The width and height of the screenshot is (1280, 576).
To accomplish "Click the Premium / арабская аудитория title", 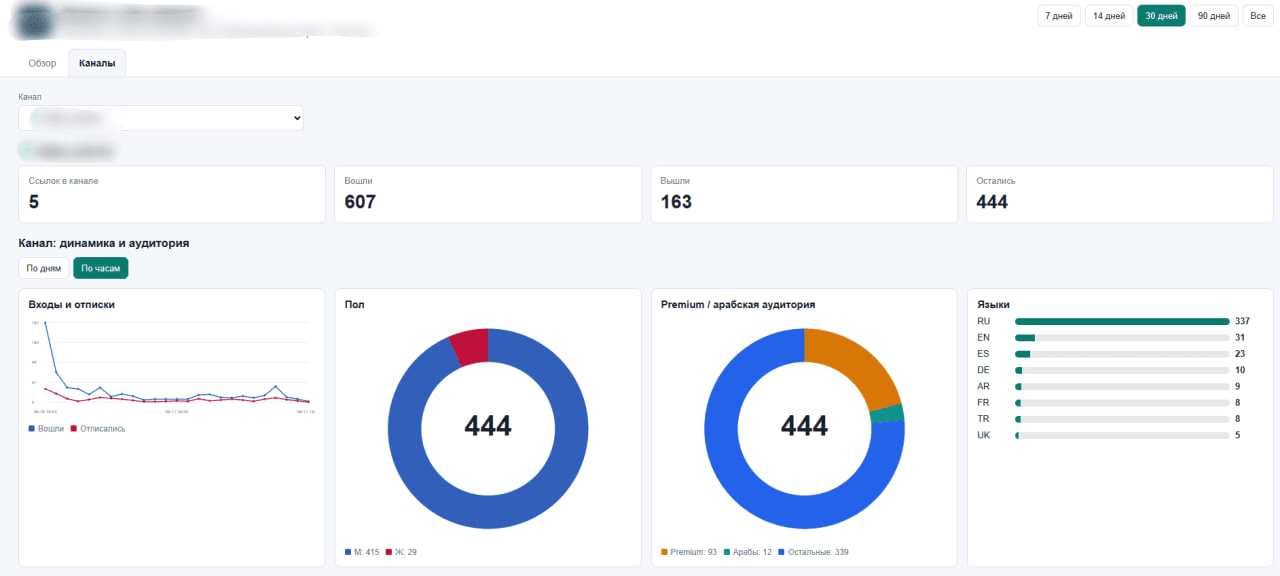I will [738, 304].
